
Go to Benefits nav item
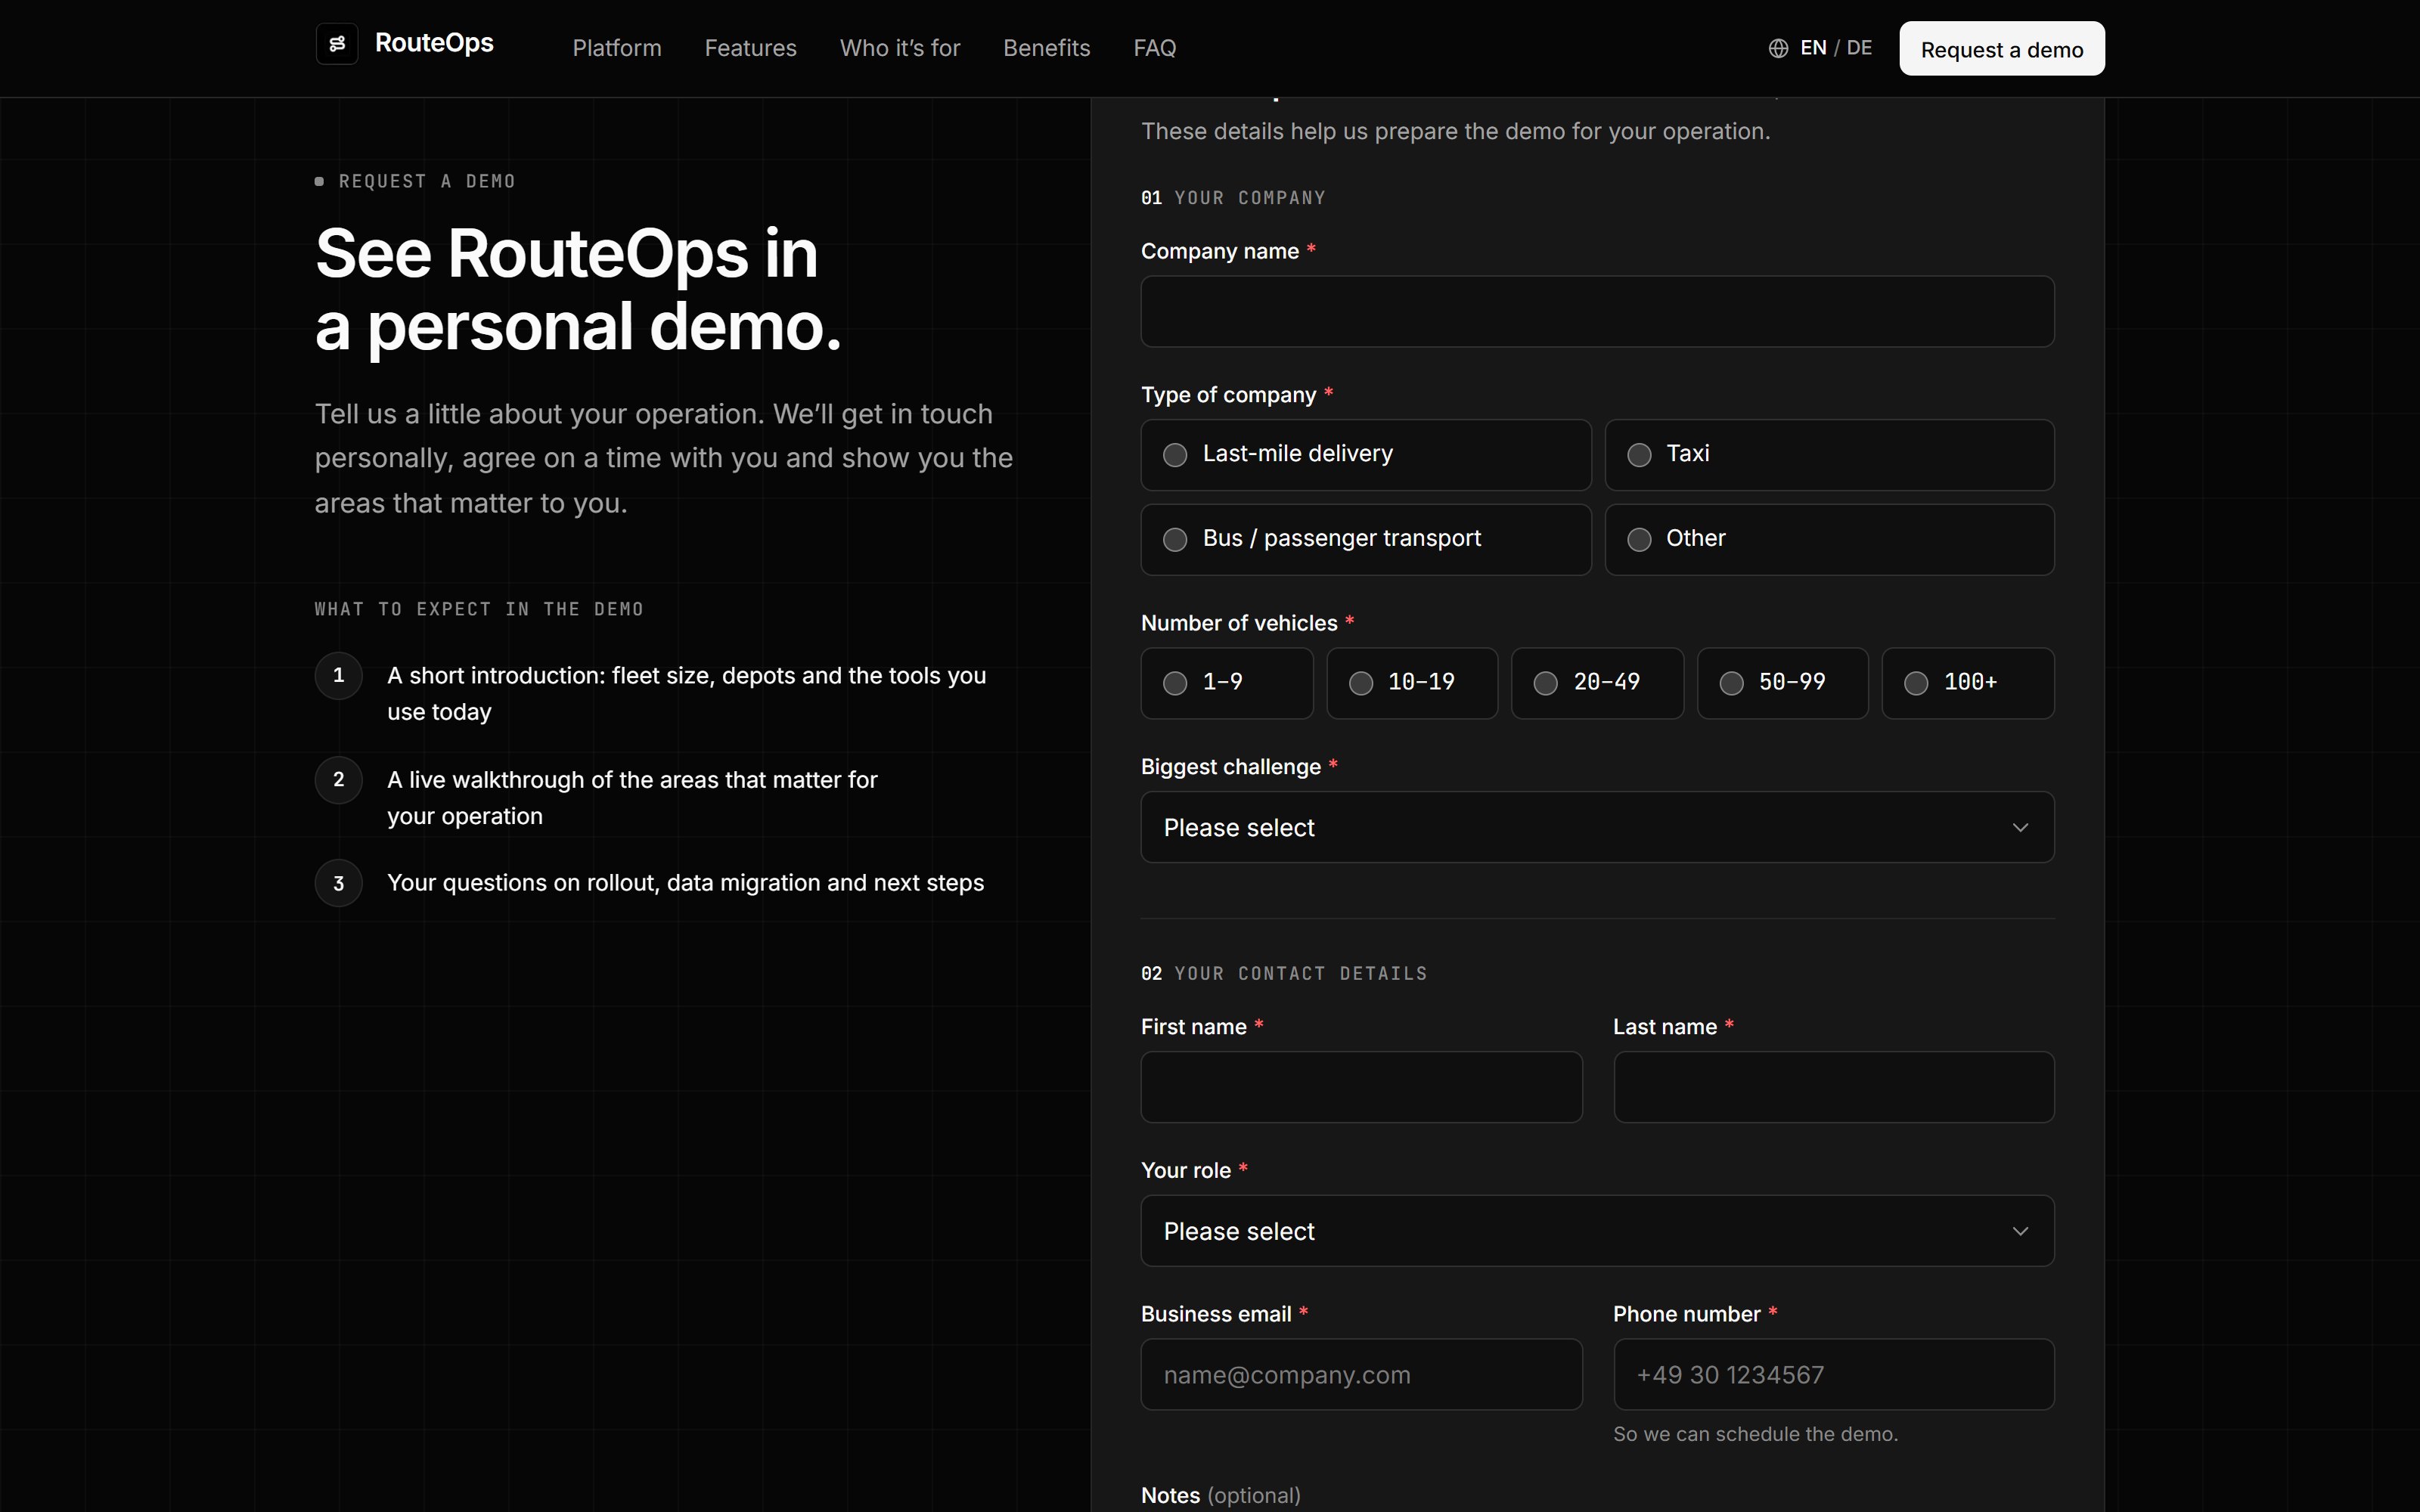pos(1046,48)
